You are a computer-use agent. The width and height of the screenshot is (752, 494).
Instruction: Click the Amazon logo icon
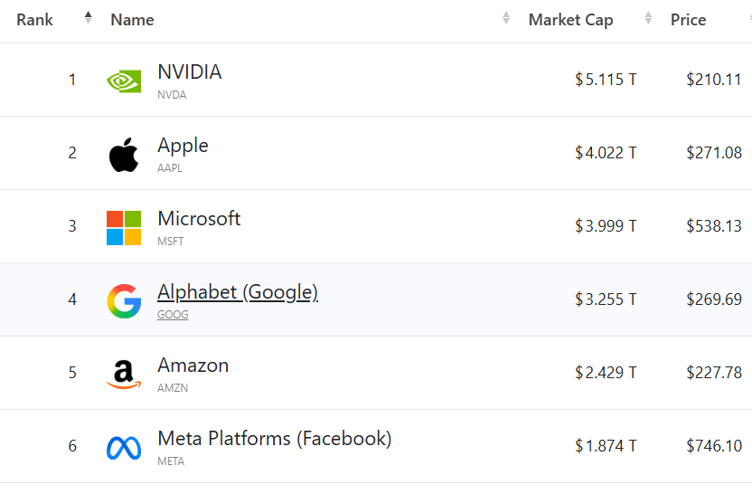(x=124, y=374)
